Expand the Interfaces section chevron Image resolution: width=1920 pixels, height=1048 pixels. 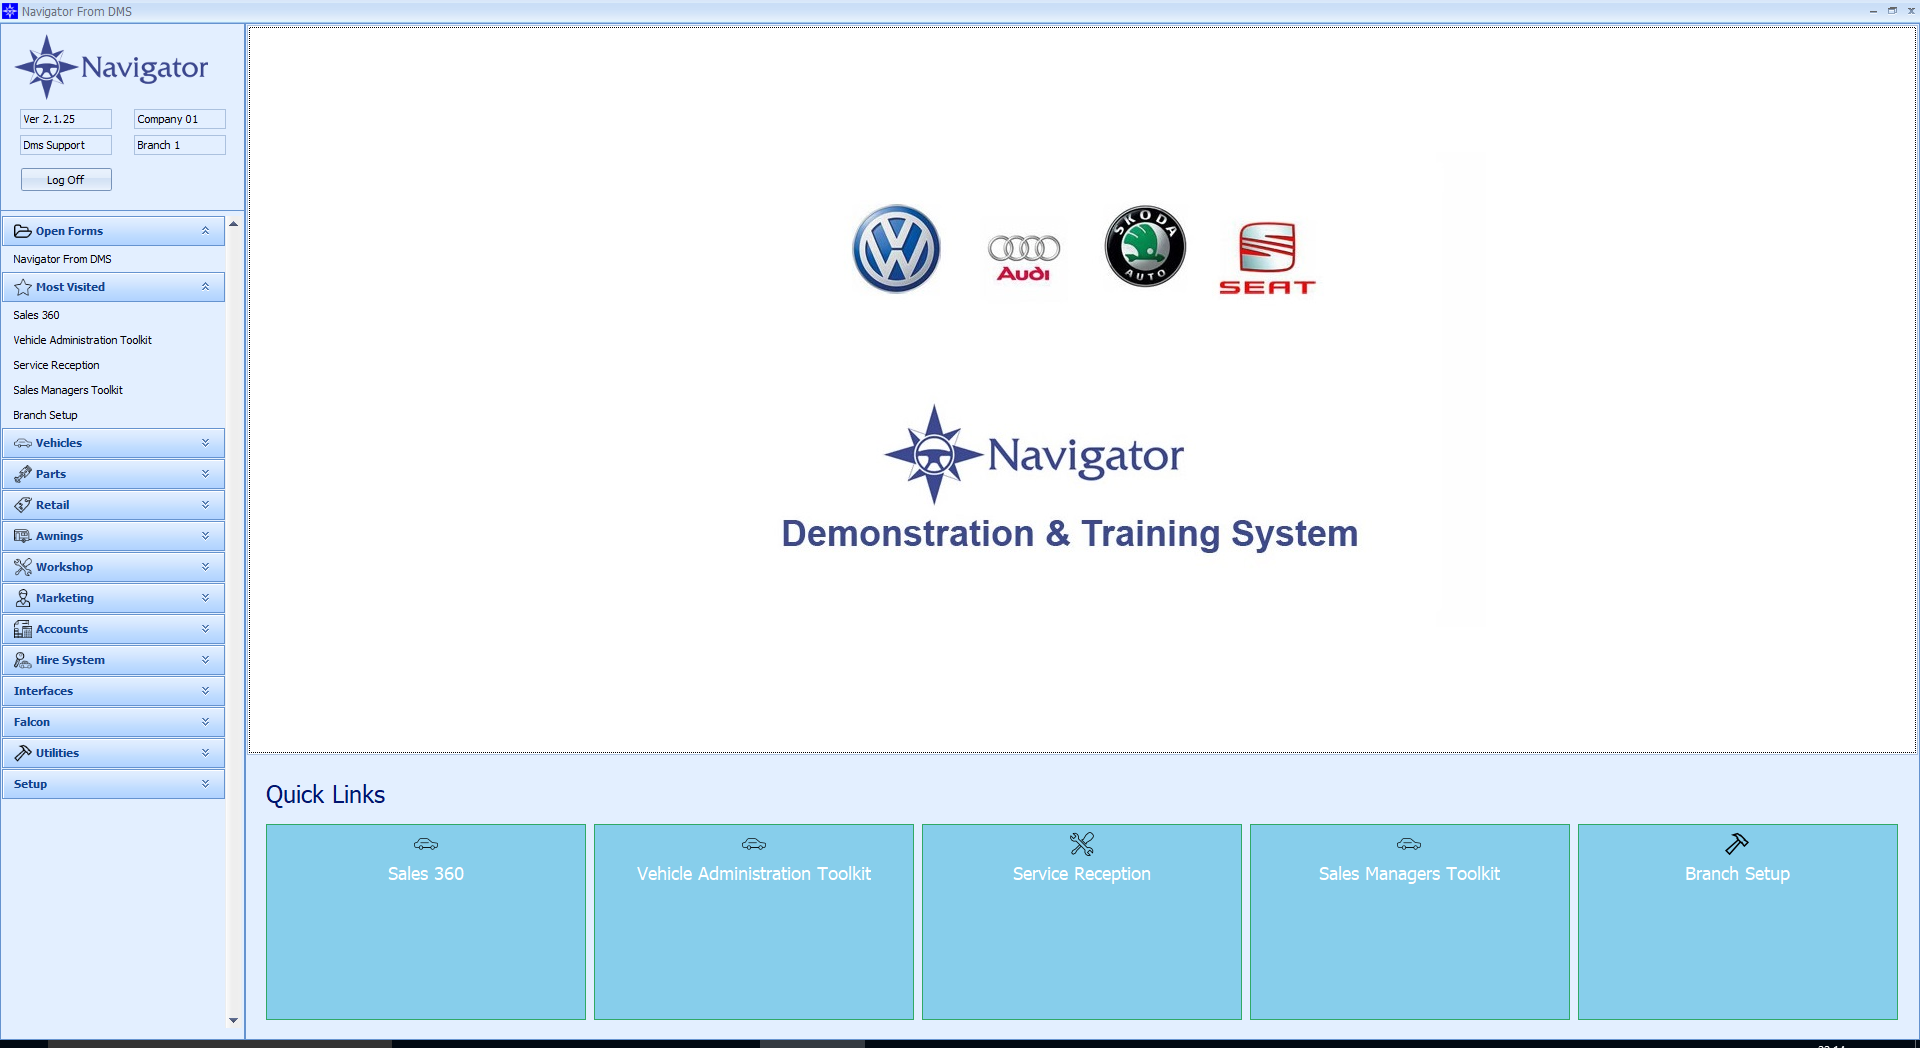[205, 691]
